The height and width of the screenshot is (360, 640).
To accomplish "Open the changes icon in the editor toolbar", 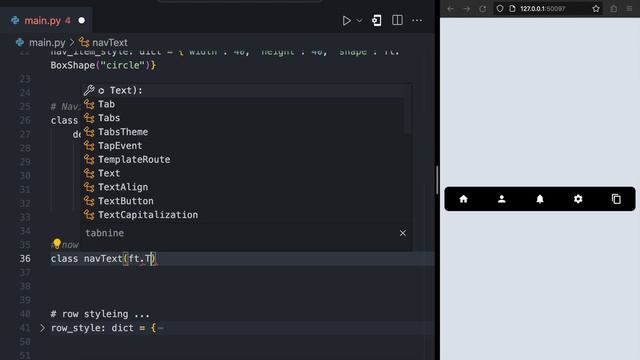I will pyautogui.click(x=376, y=20).
